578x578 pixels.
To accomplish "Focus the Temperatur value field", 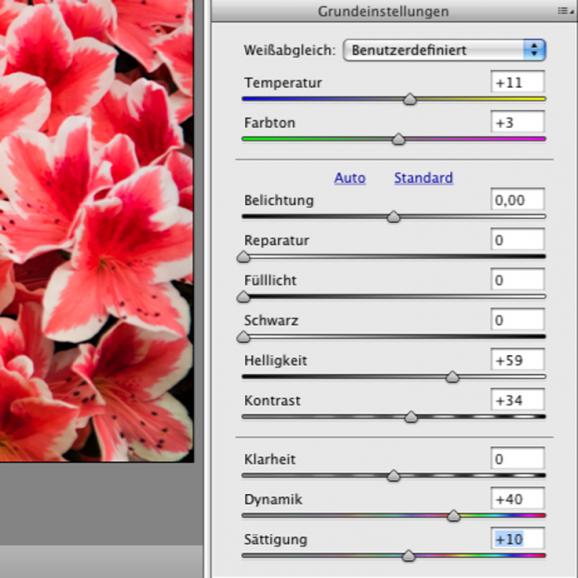I will pos(518,82).
